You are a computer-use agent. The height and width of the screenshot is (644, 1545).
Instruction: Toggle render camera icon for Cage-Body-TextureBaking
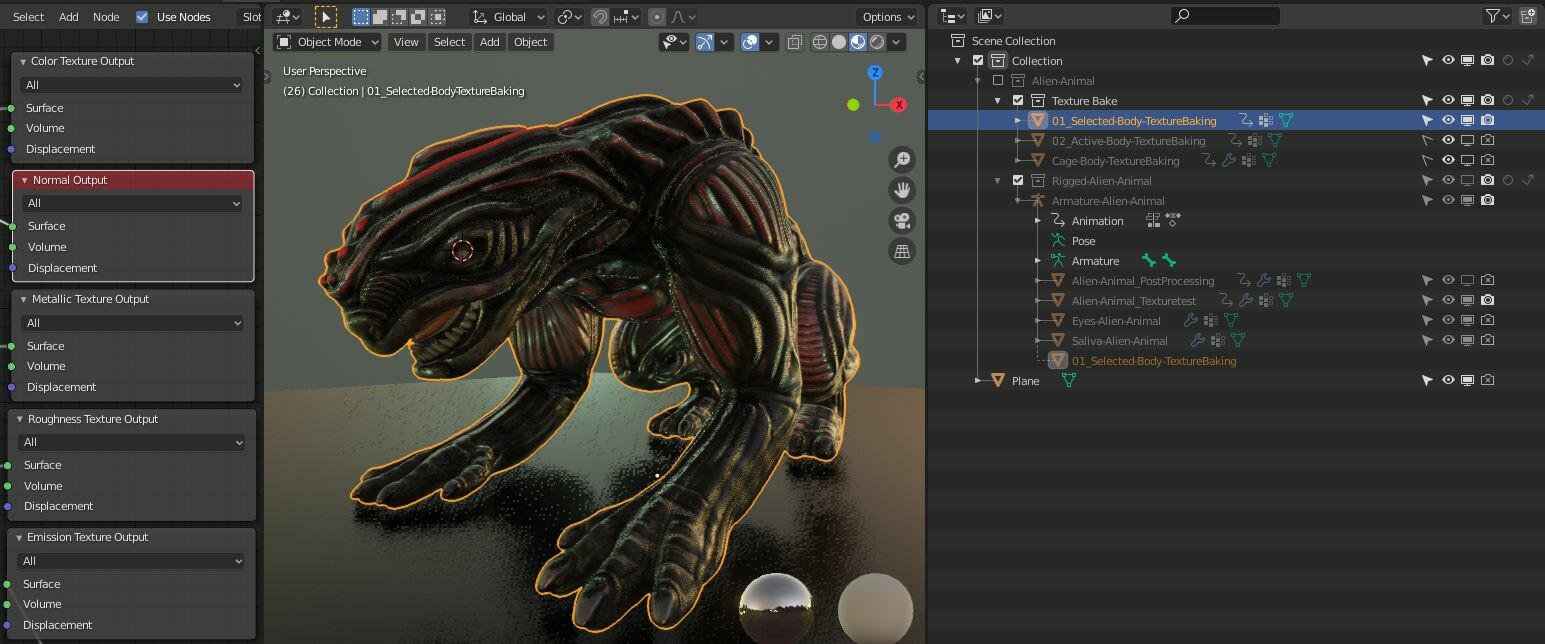point(1487,160)
